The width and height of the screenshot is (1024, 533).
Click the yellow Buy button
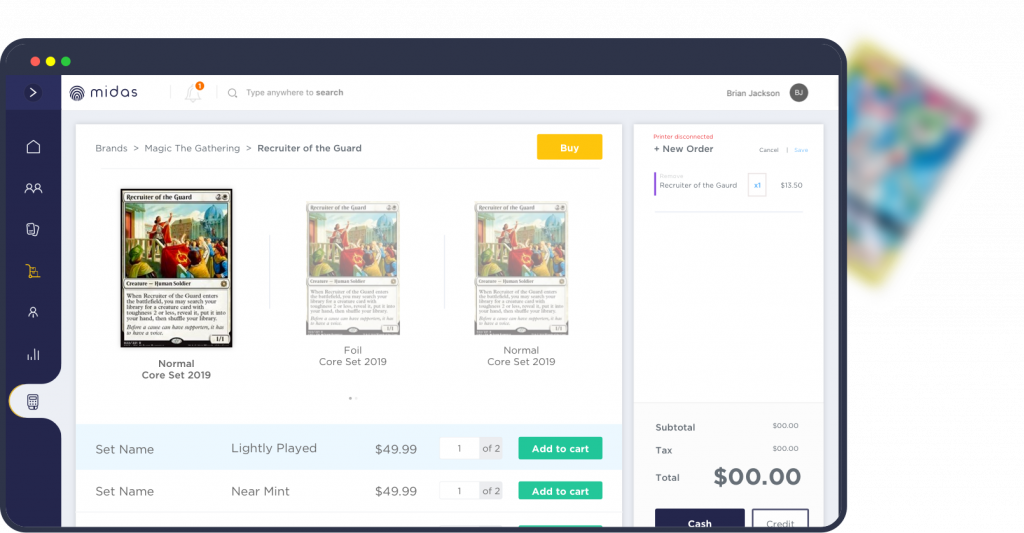[x=569, y=148]
